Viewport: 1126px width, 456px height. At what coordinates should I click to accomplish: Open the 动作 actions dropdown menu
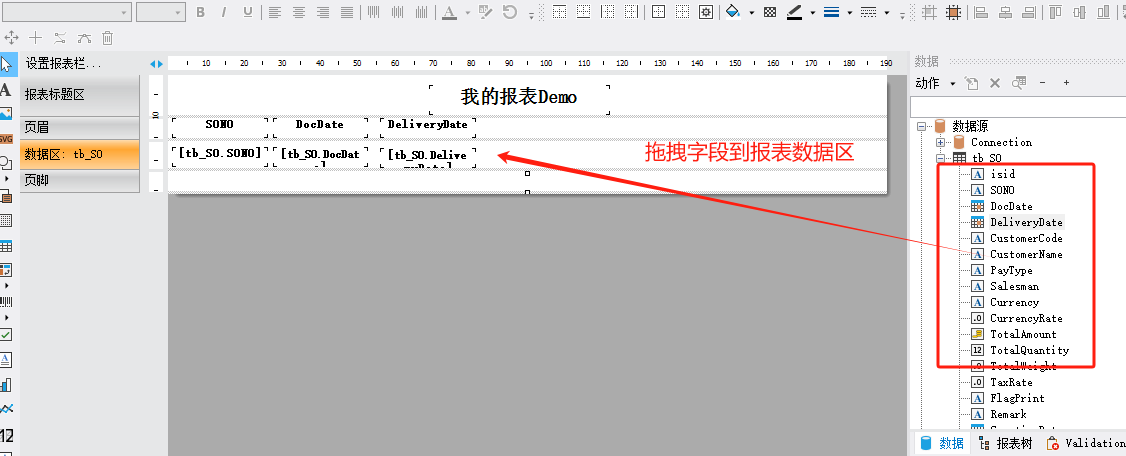click(x=935, y=83)
